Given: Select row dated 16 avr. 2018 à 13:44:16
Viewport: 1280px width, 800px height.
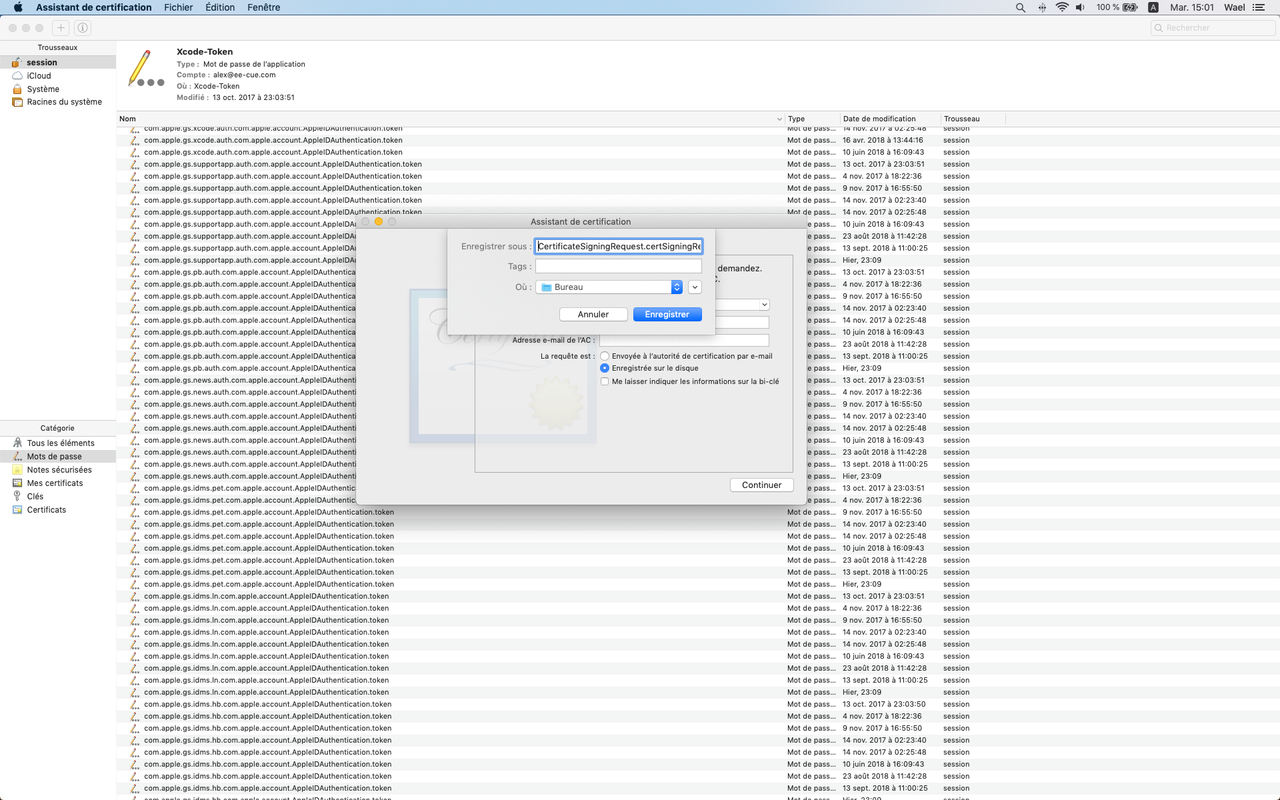Looking at the screenshot, I should [x=698, y=140].
